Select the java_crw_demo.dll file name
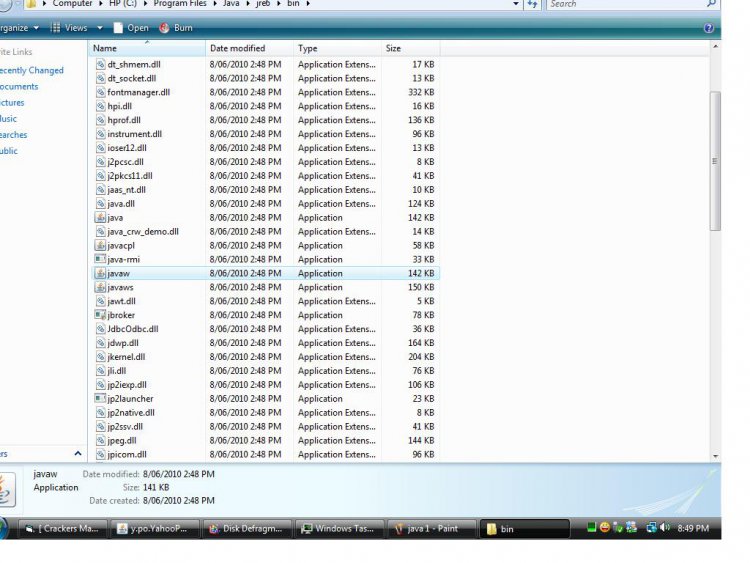Image resolution: width=750 pixels, height=563 pixels. pos(143,232)
